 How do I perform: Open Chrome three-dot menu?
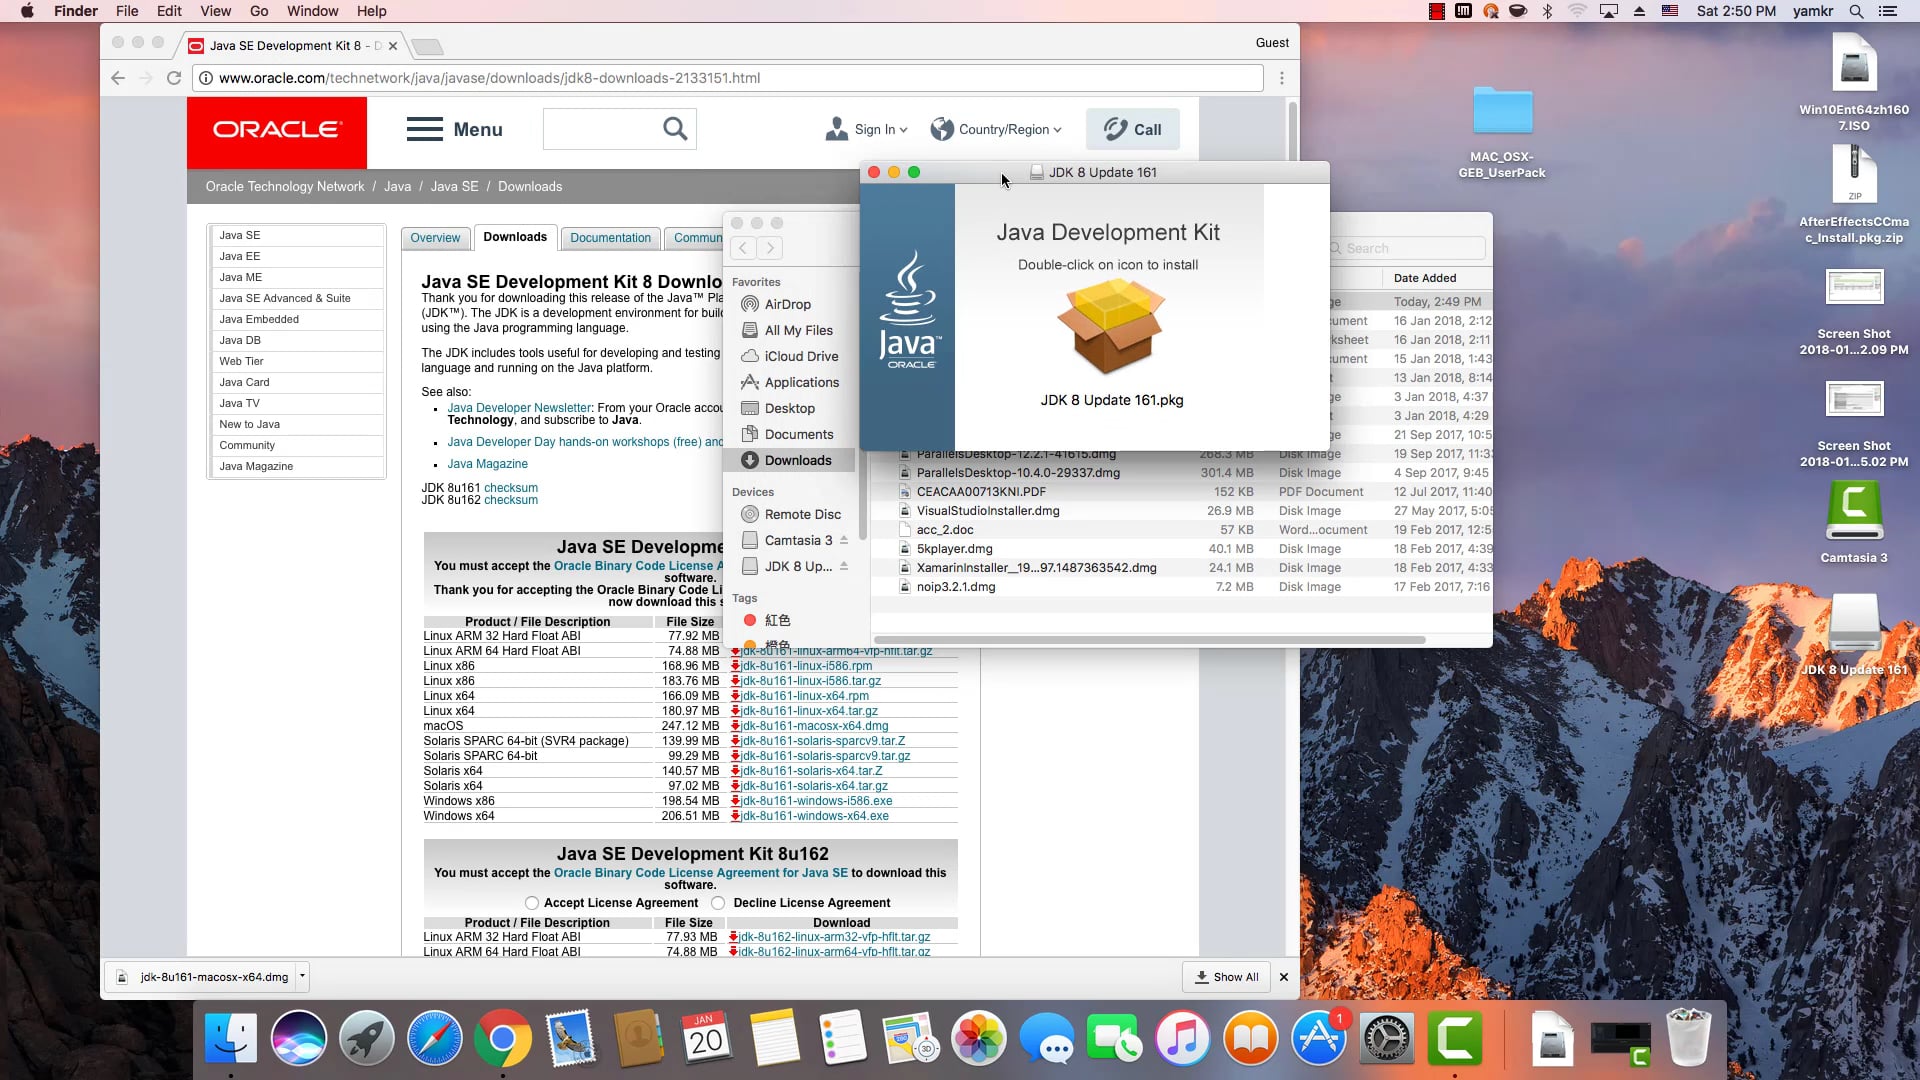(1282, 78)
